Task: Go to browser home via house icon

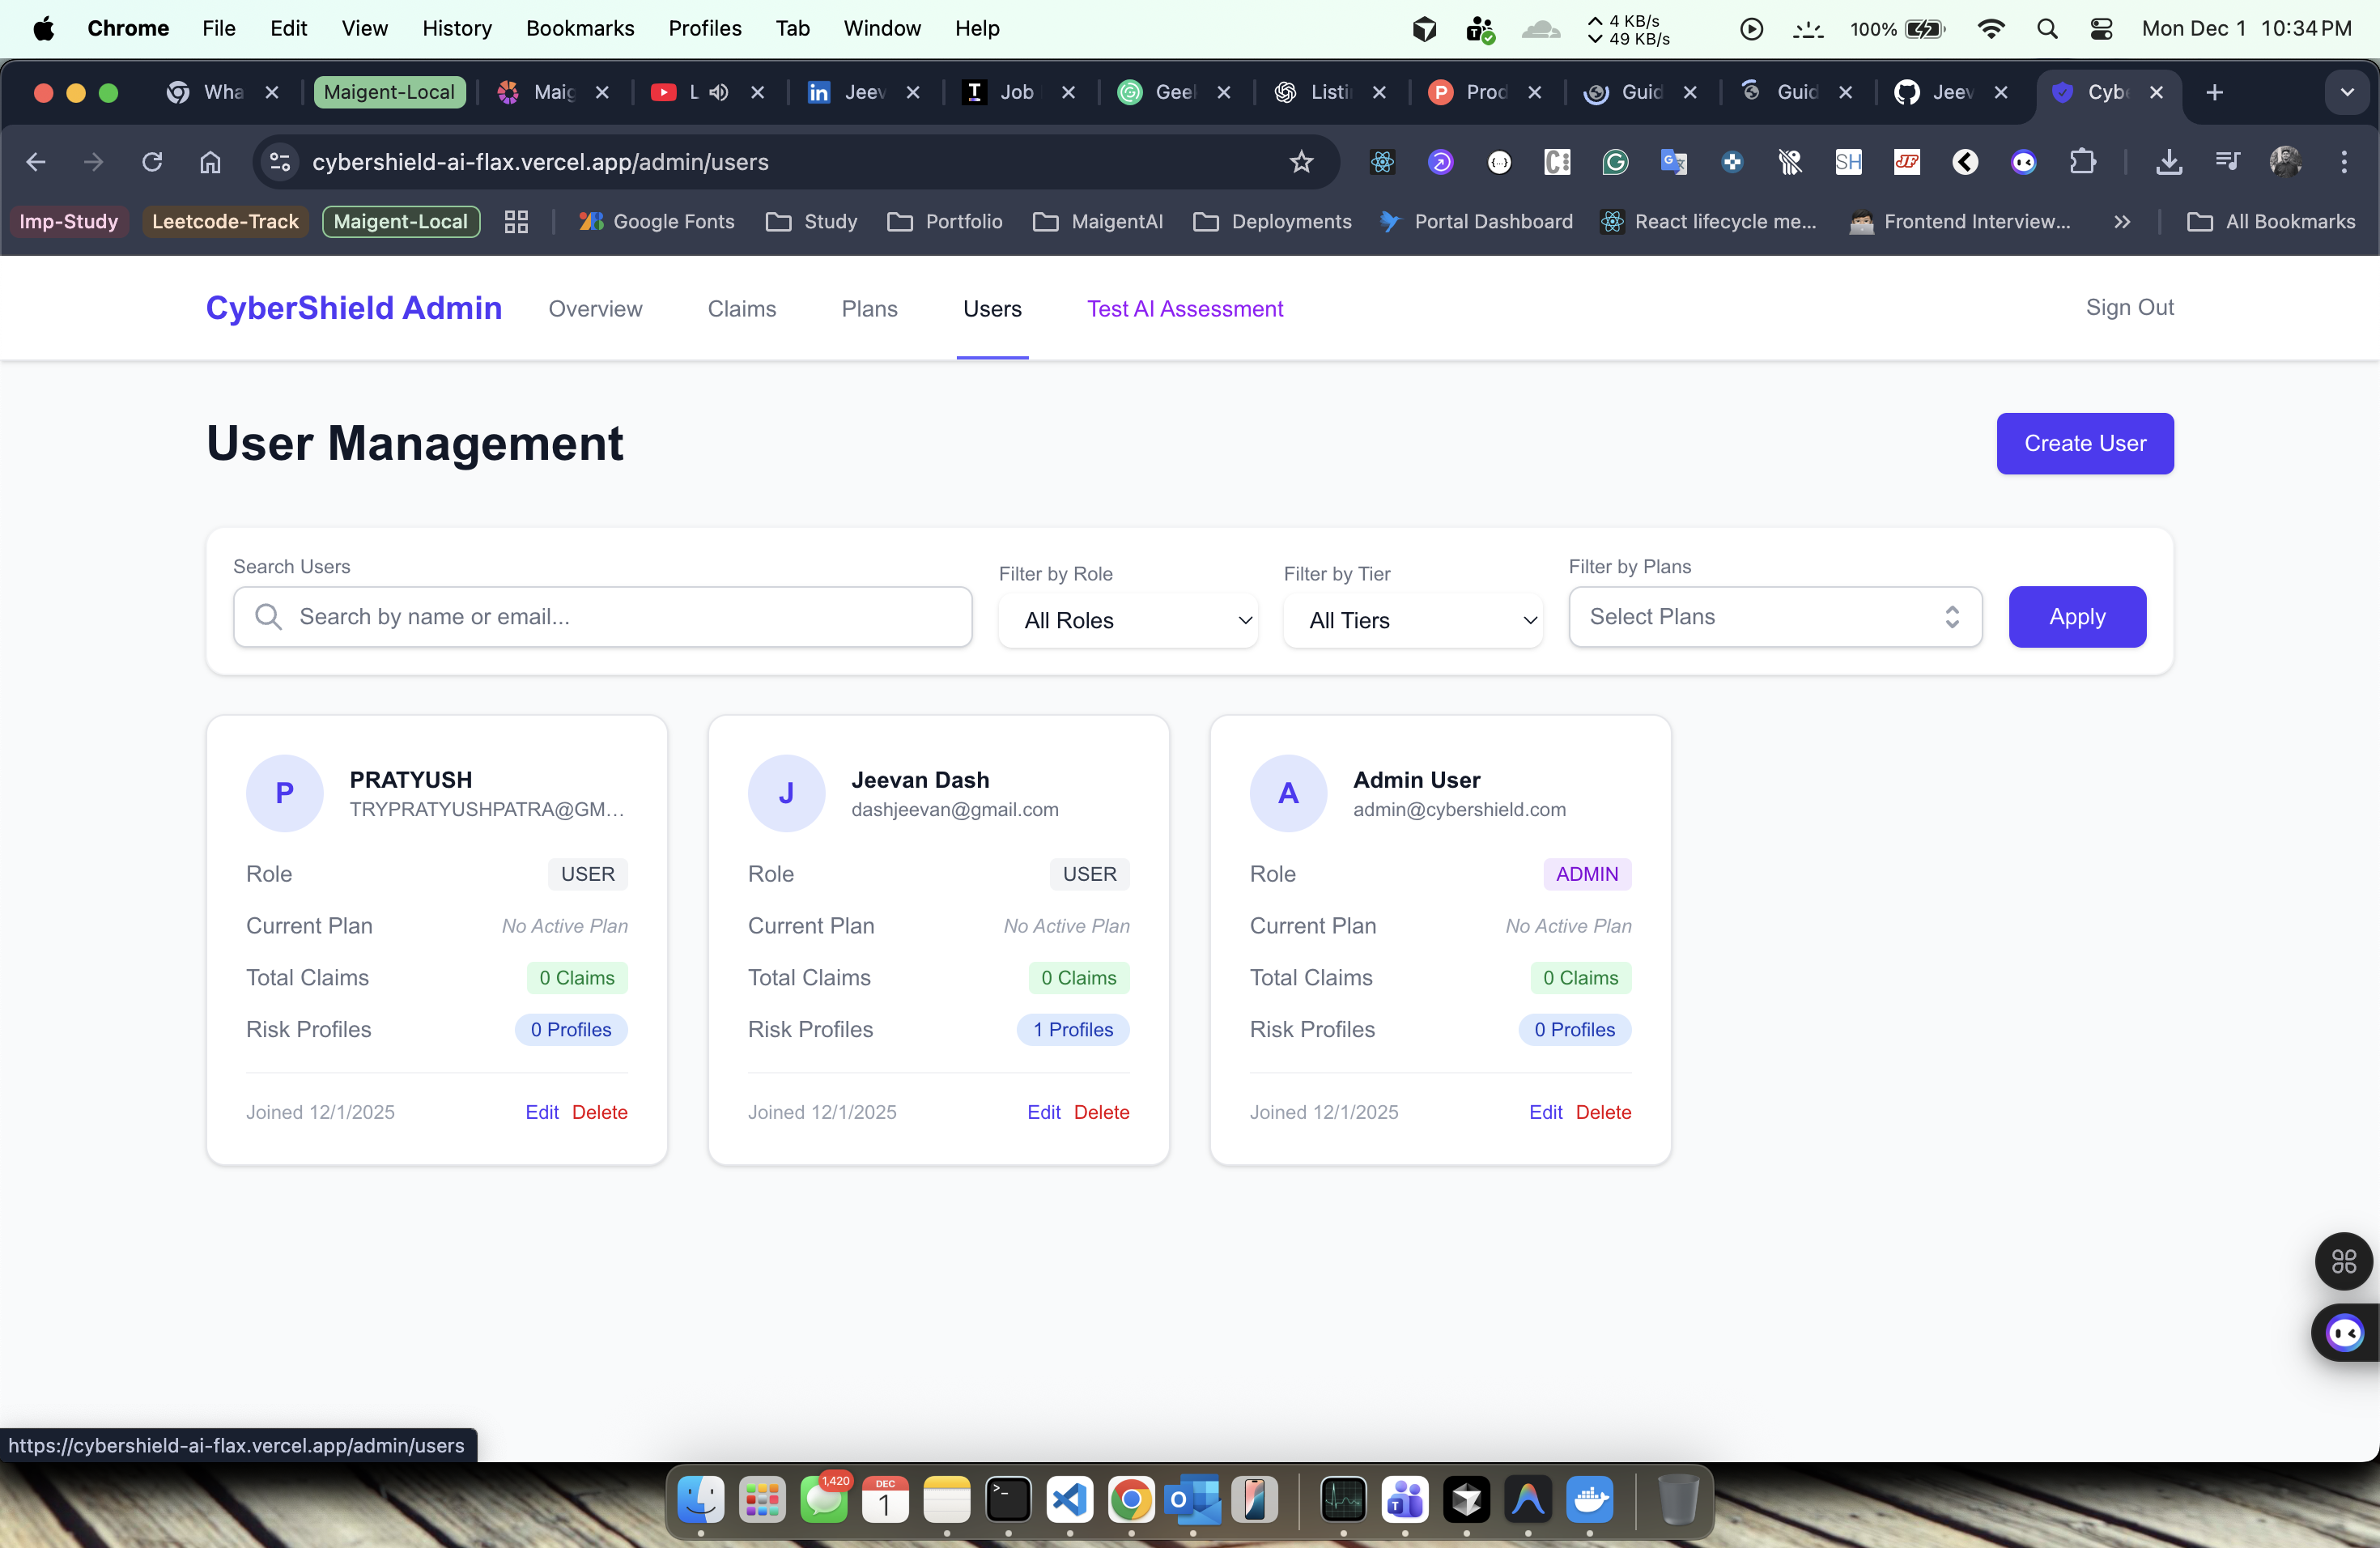Action: [210, 162]
